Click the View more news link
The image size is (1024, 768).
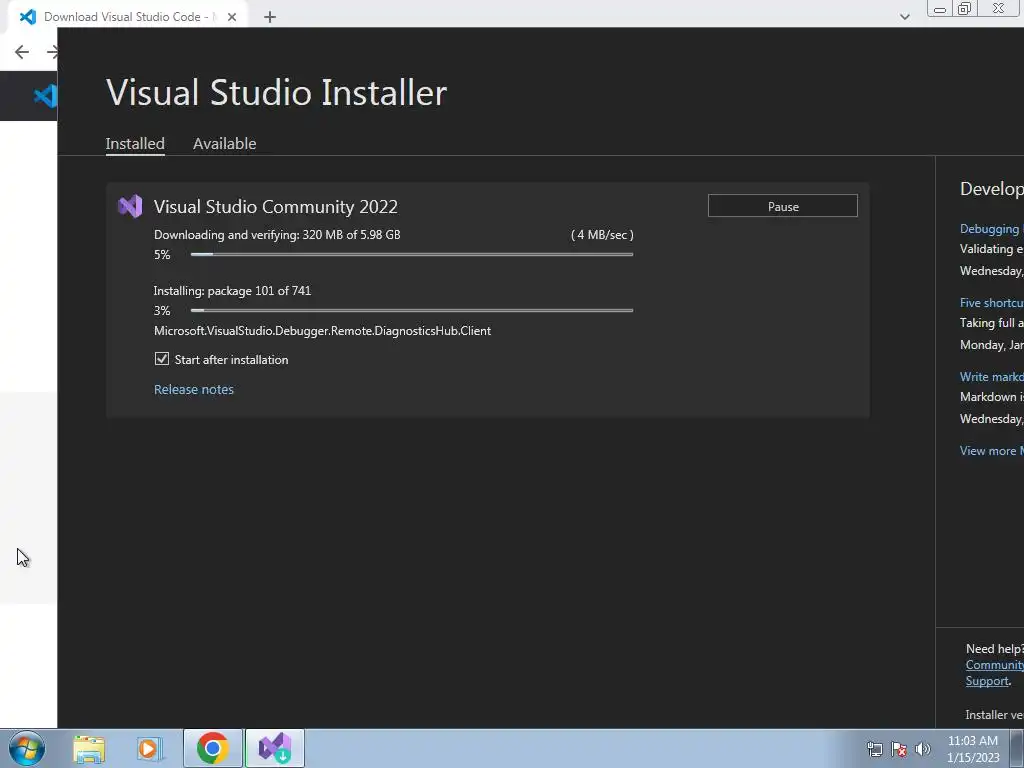pyautogui.click(x=991, y=451)
